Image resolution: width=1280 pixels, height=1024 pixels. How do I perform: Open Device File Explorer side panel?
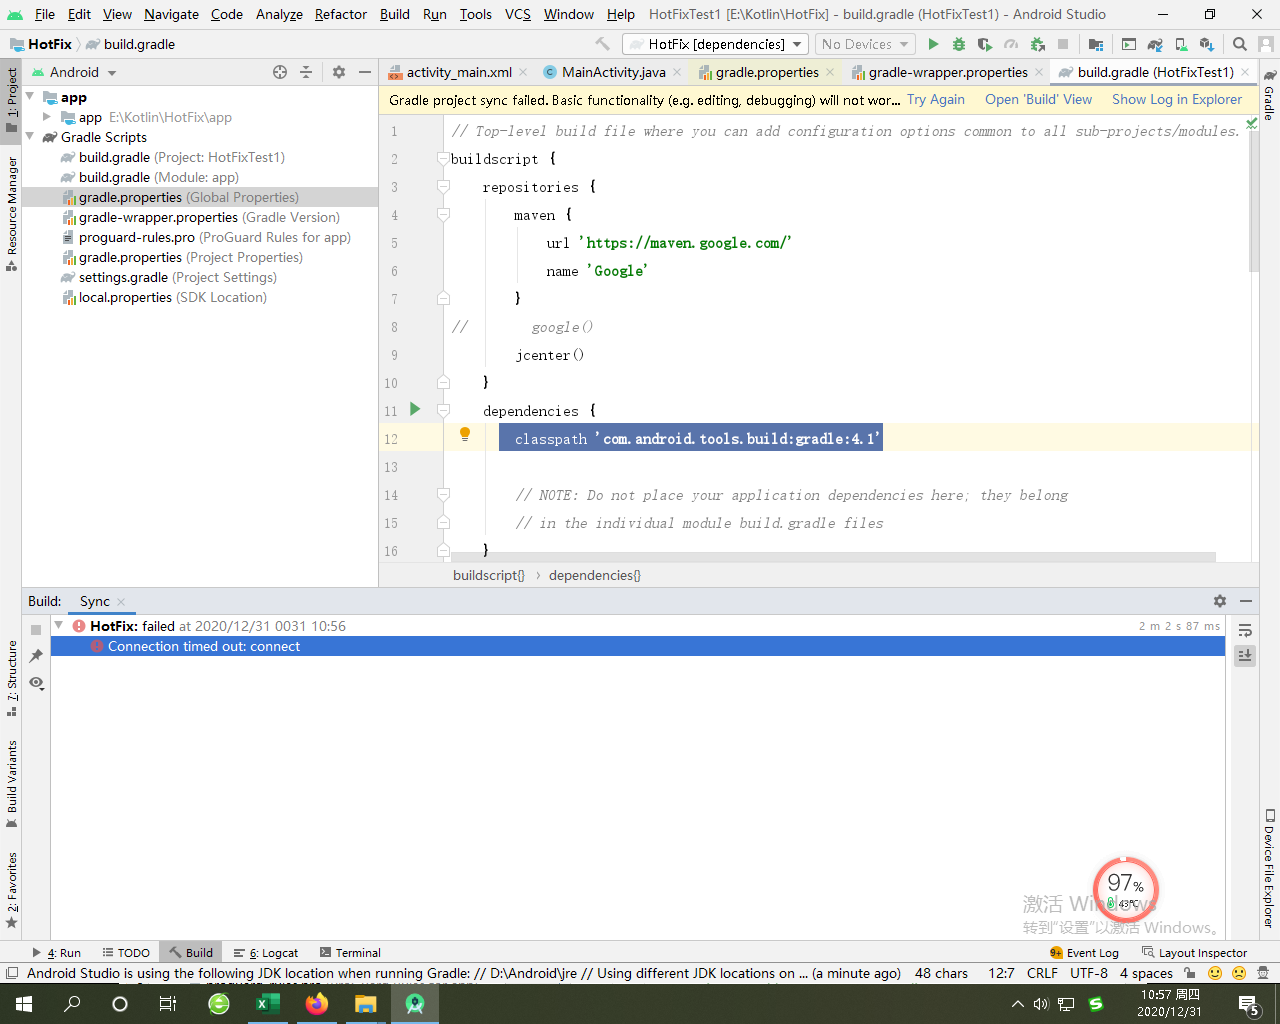coord(1269,868)
